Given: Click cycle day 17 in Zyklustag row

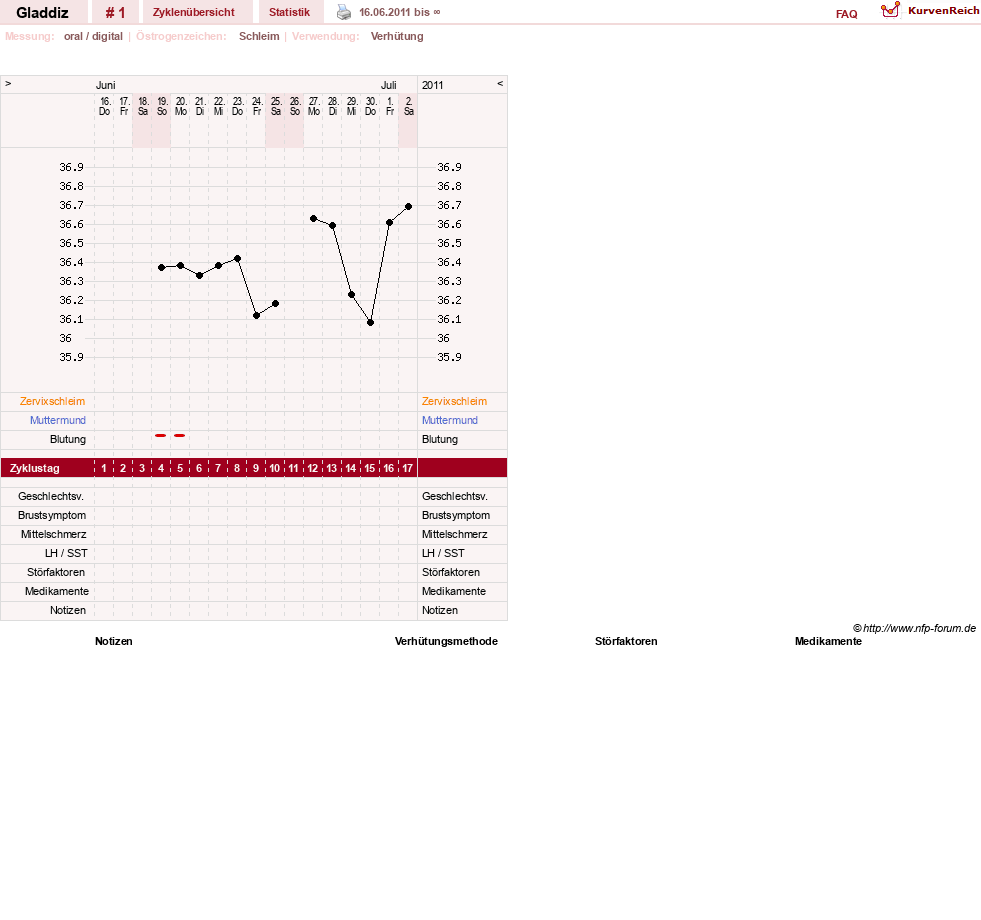Looking at the screenshot, I should tap(407, 468).
